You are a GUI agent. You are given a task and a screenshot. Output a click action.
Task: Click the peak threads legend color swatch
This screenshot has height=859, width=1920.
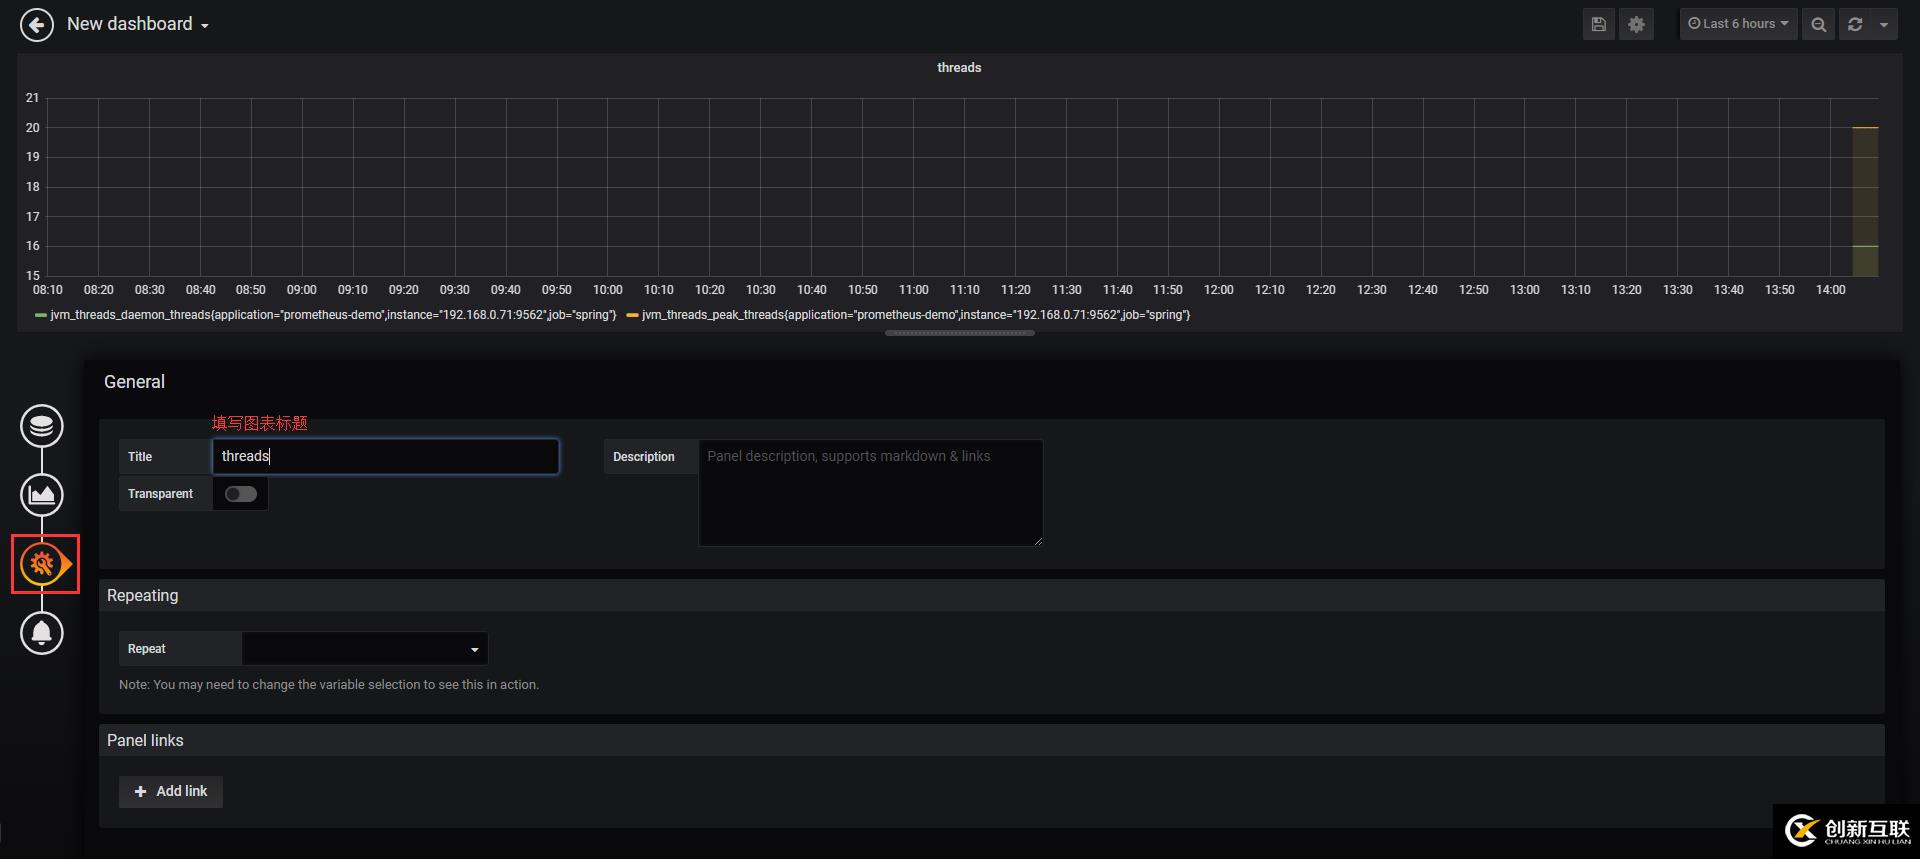tap(632, 315)
